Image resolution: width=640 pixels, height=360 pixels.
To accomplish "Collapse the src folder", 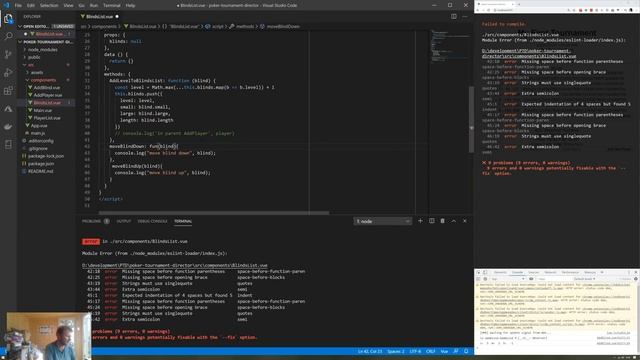I will (x=31, y=65).
